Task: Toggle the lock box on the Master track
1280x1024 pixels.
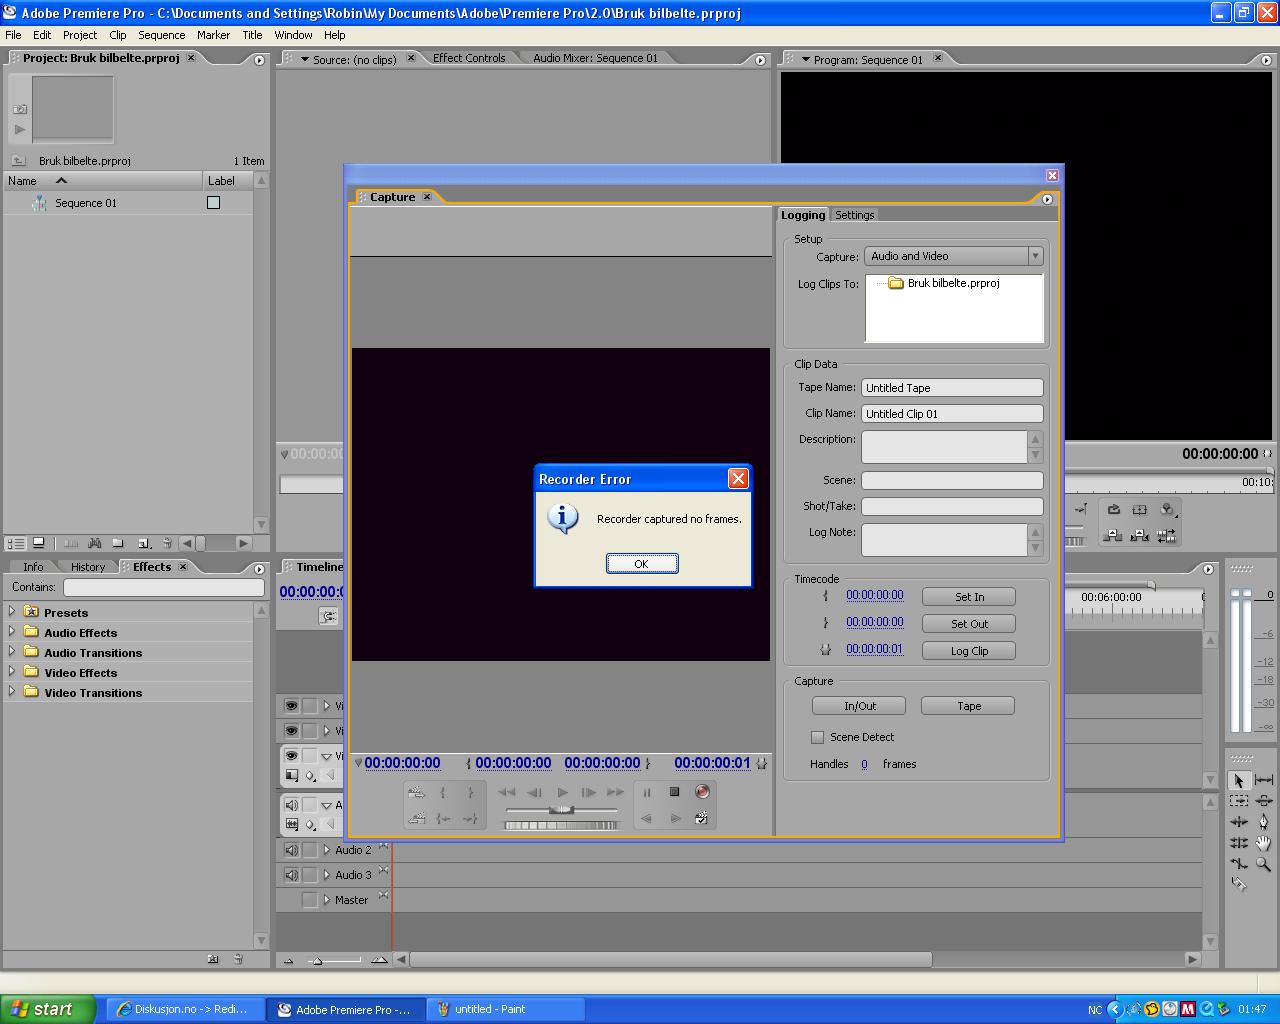Action: click(x=310, y=900)
